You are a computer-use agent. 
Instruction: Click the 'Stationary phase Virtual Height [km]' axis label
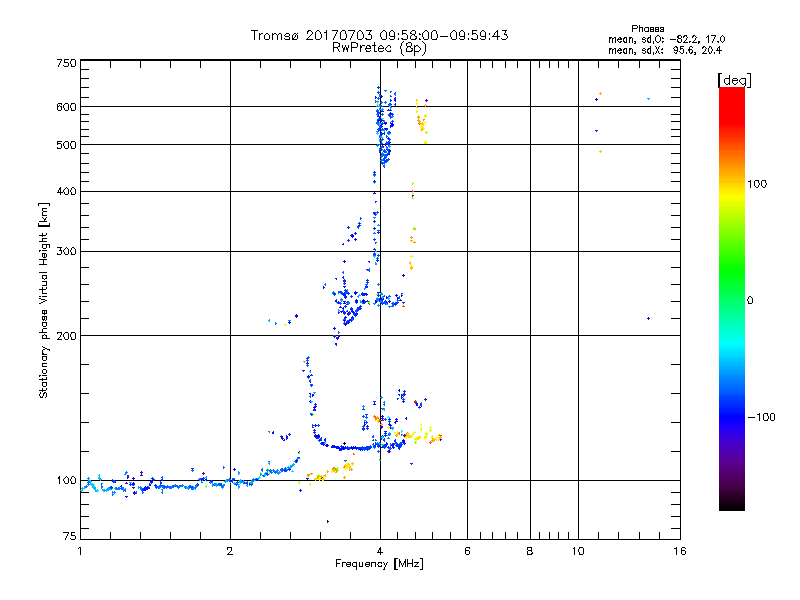(43, 300)
